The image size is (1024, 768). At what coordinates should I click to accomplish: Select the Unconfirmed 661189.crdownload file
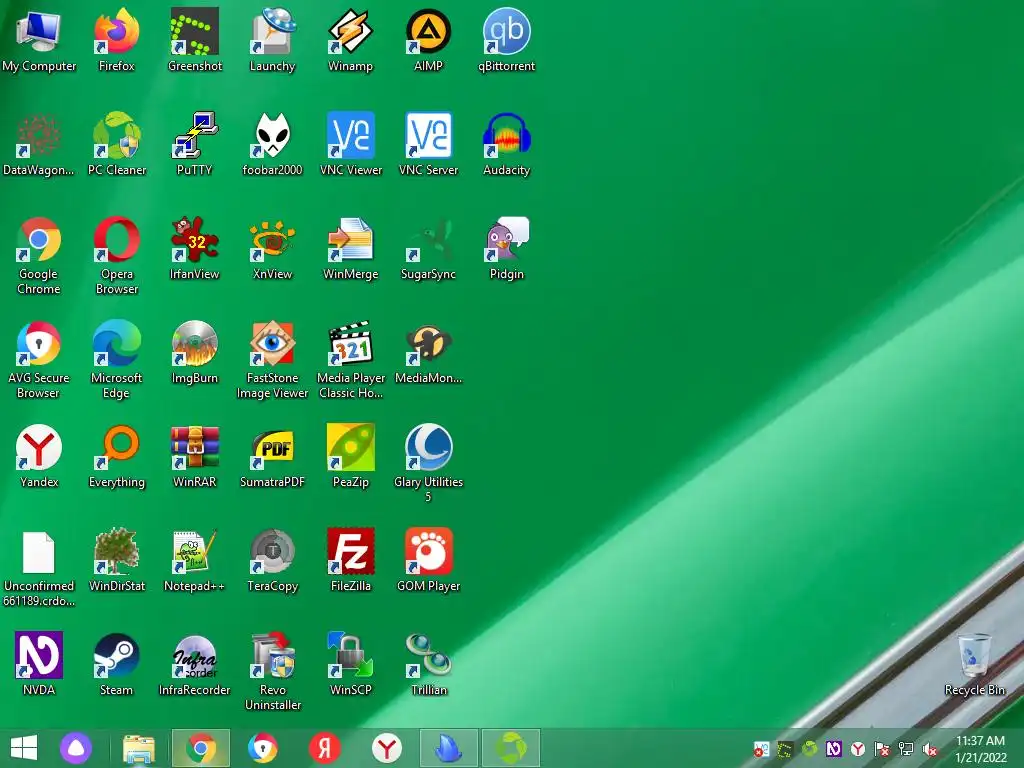[x=39, y=567]
